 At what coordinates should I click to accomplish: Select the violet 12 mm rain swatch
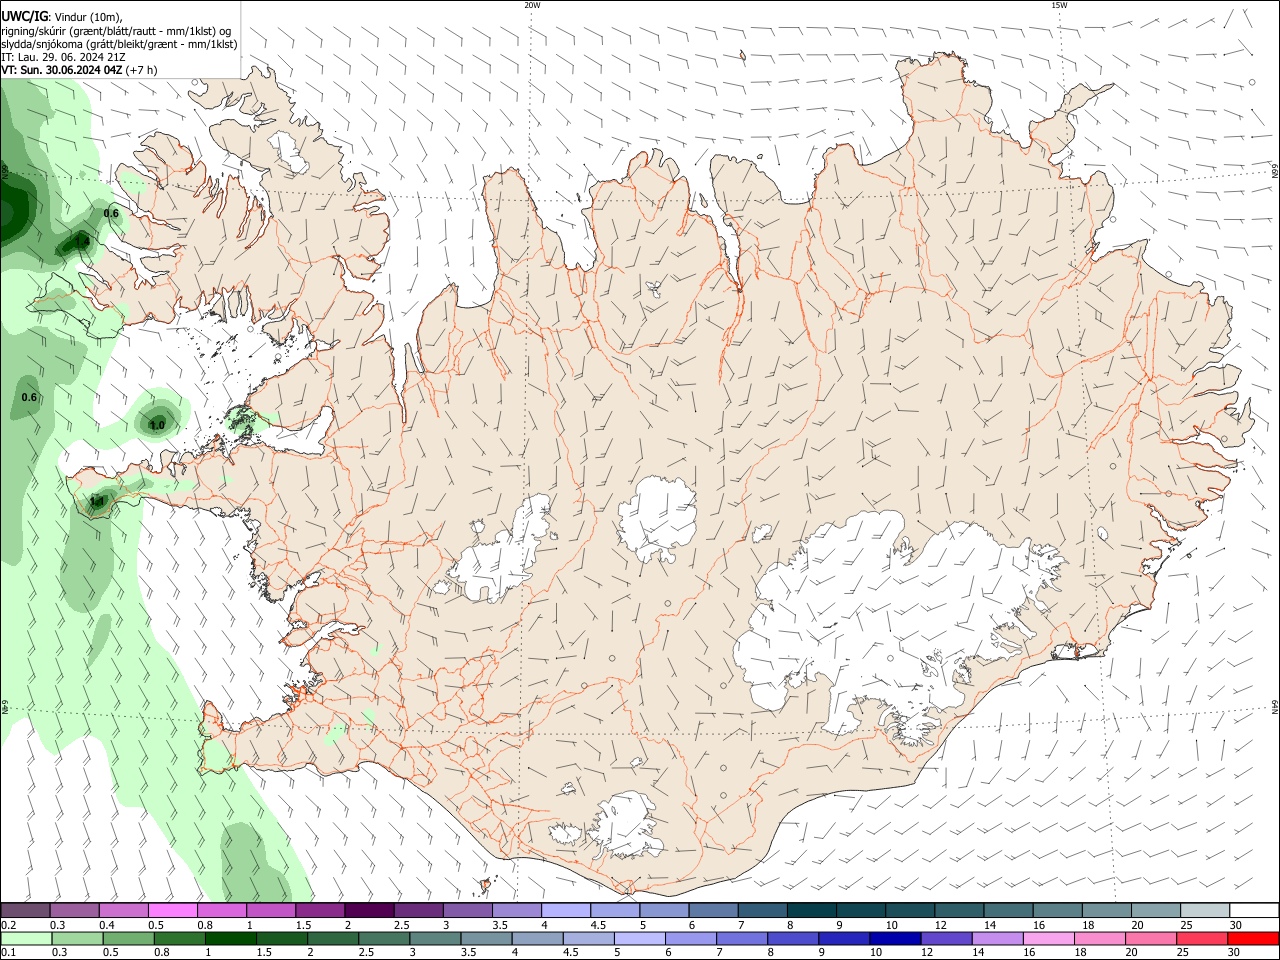[946, 938]
